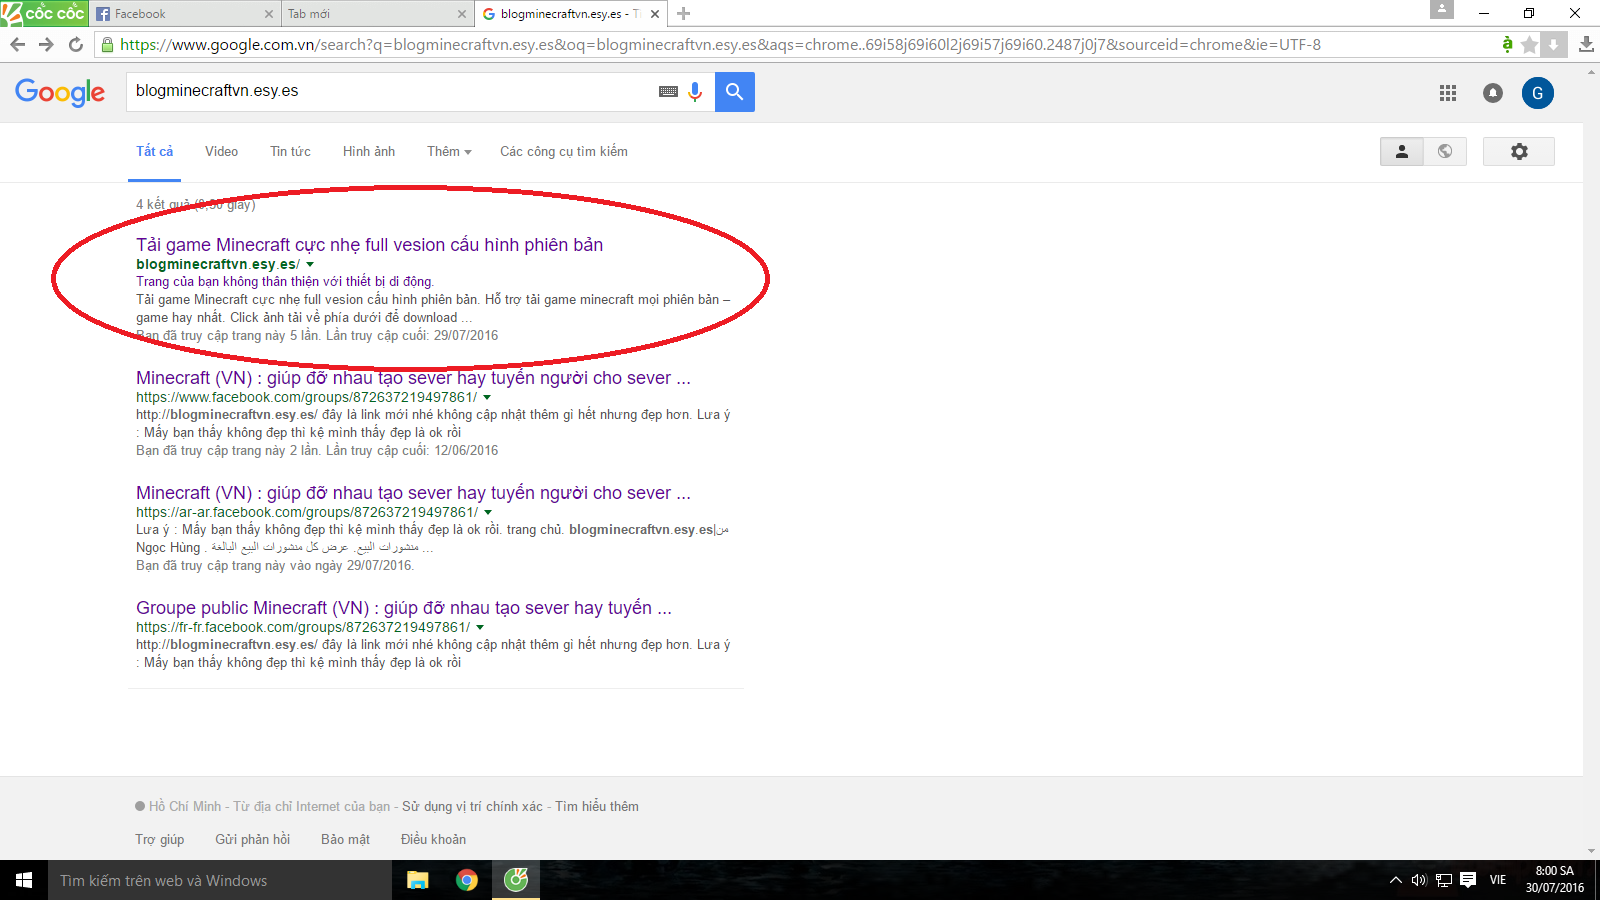Screen dimensions: 1600x900
Task: Click the green 'à' Vietnamese typing icon
Action: tap(1507, 44)
